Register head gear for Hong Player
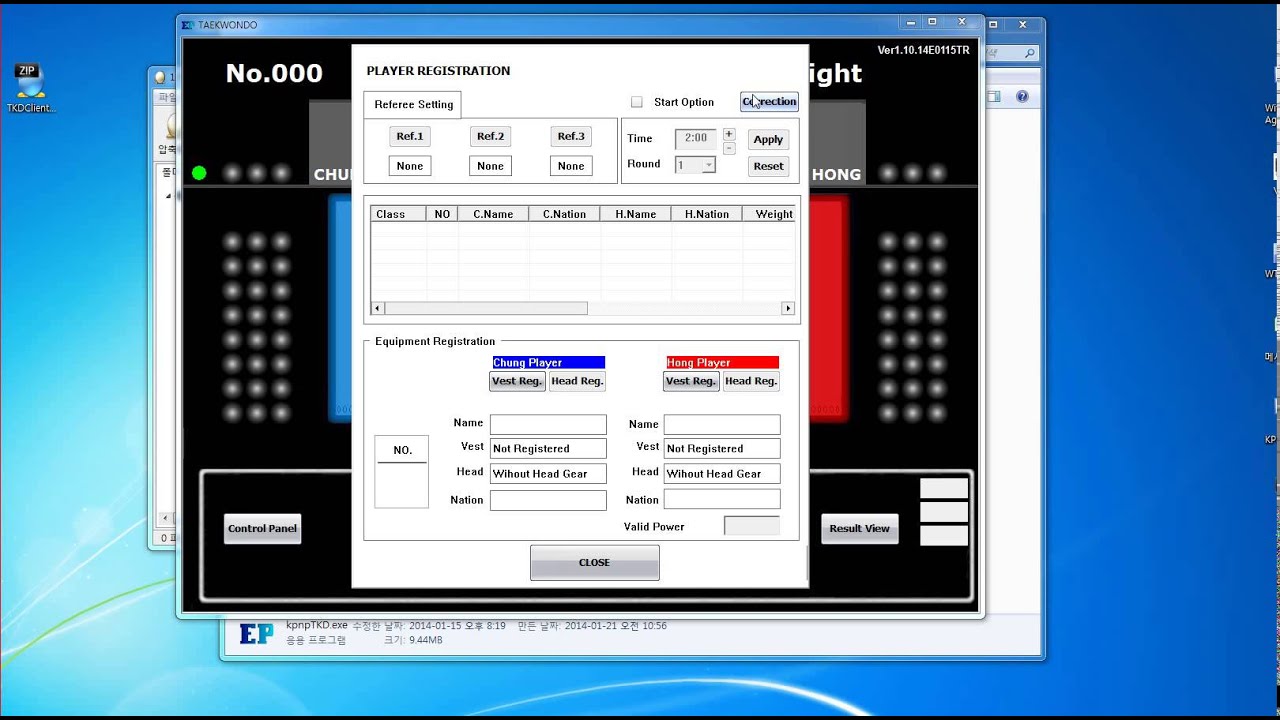The width and height of the screenshot is (1280, 720). [x=751, y=381]
